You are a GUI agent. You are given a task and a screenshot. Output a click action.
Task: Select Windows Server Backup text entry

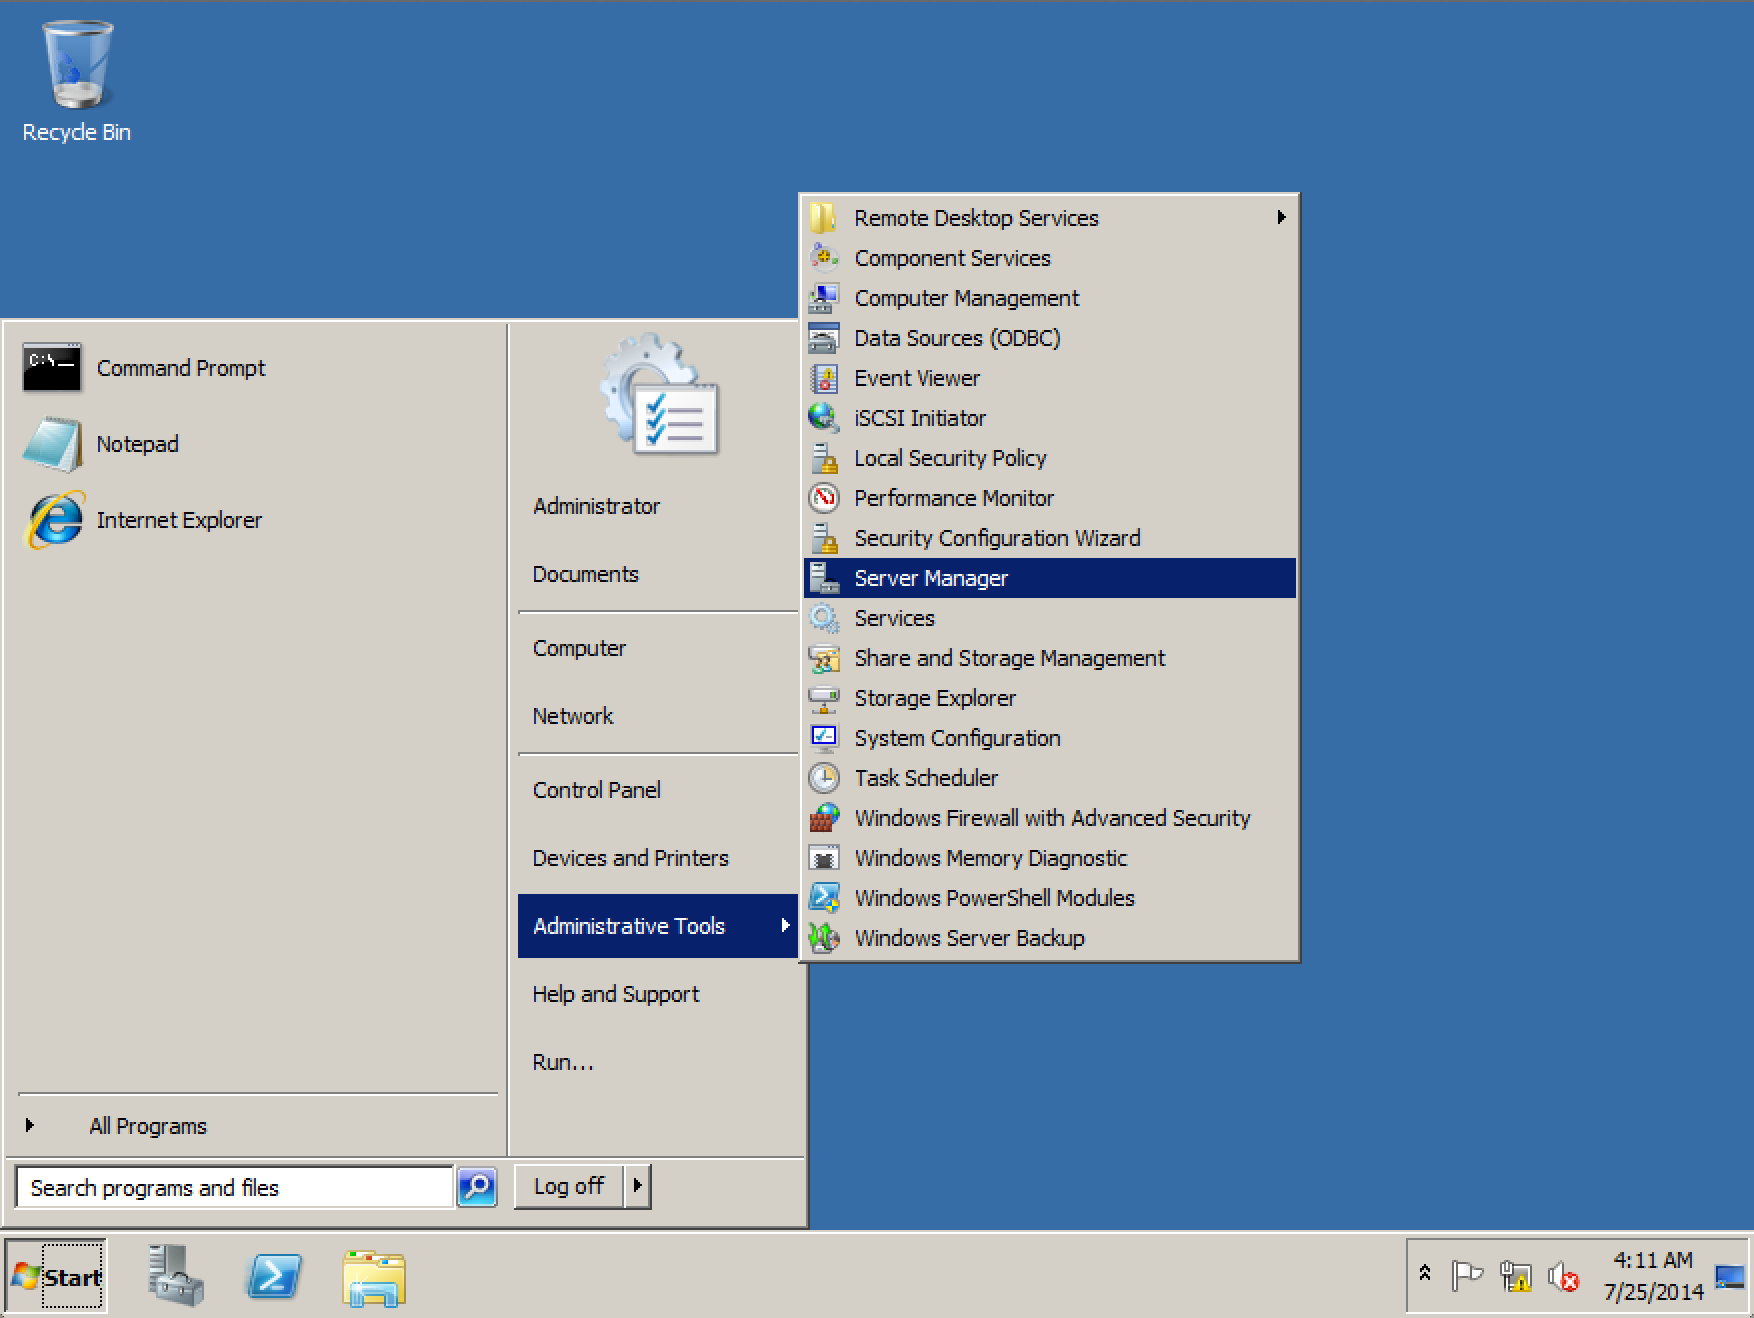point(969,938)
